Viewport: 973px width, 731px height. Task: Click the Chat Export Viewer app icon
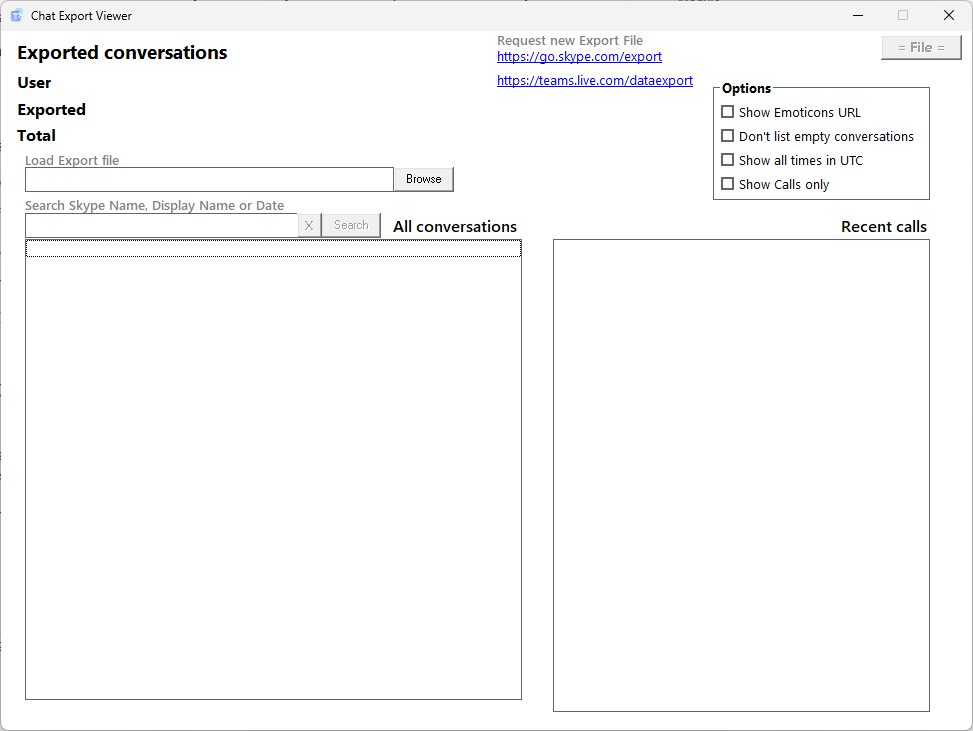(17, 16)
